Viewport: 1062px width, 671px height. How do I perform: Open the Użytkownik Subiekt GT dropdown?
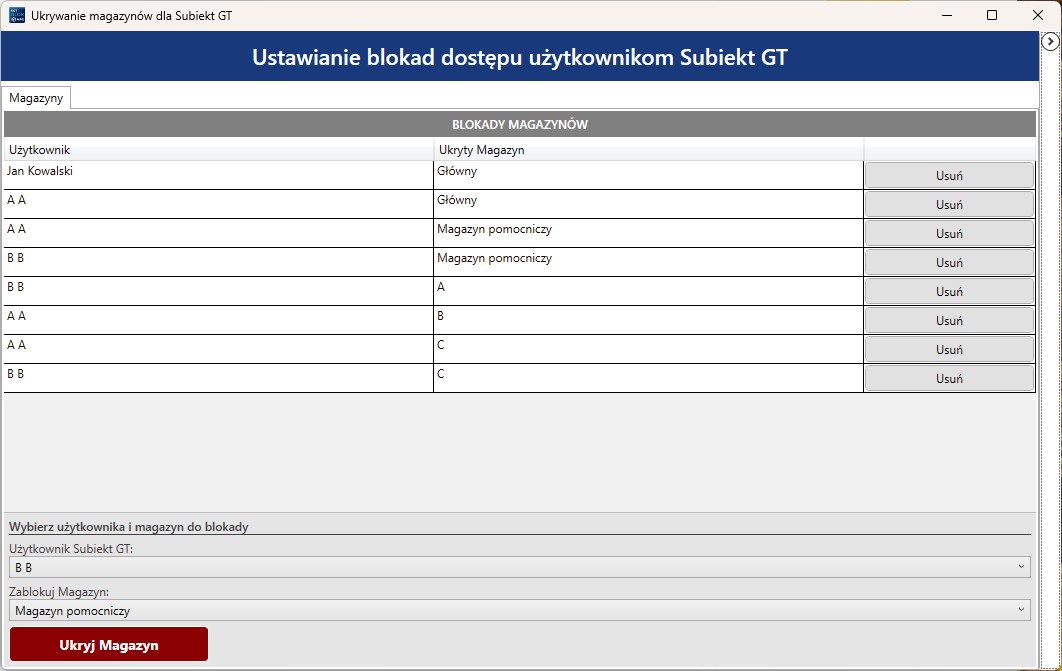click(519, 567)
